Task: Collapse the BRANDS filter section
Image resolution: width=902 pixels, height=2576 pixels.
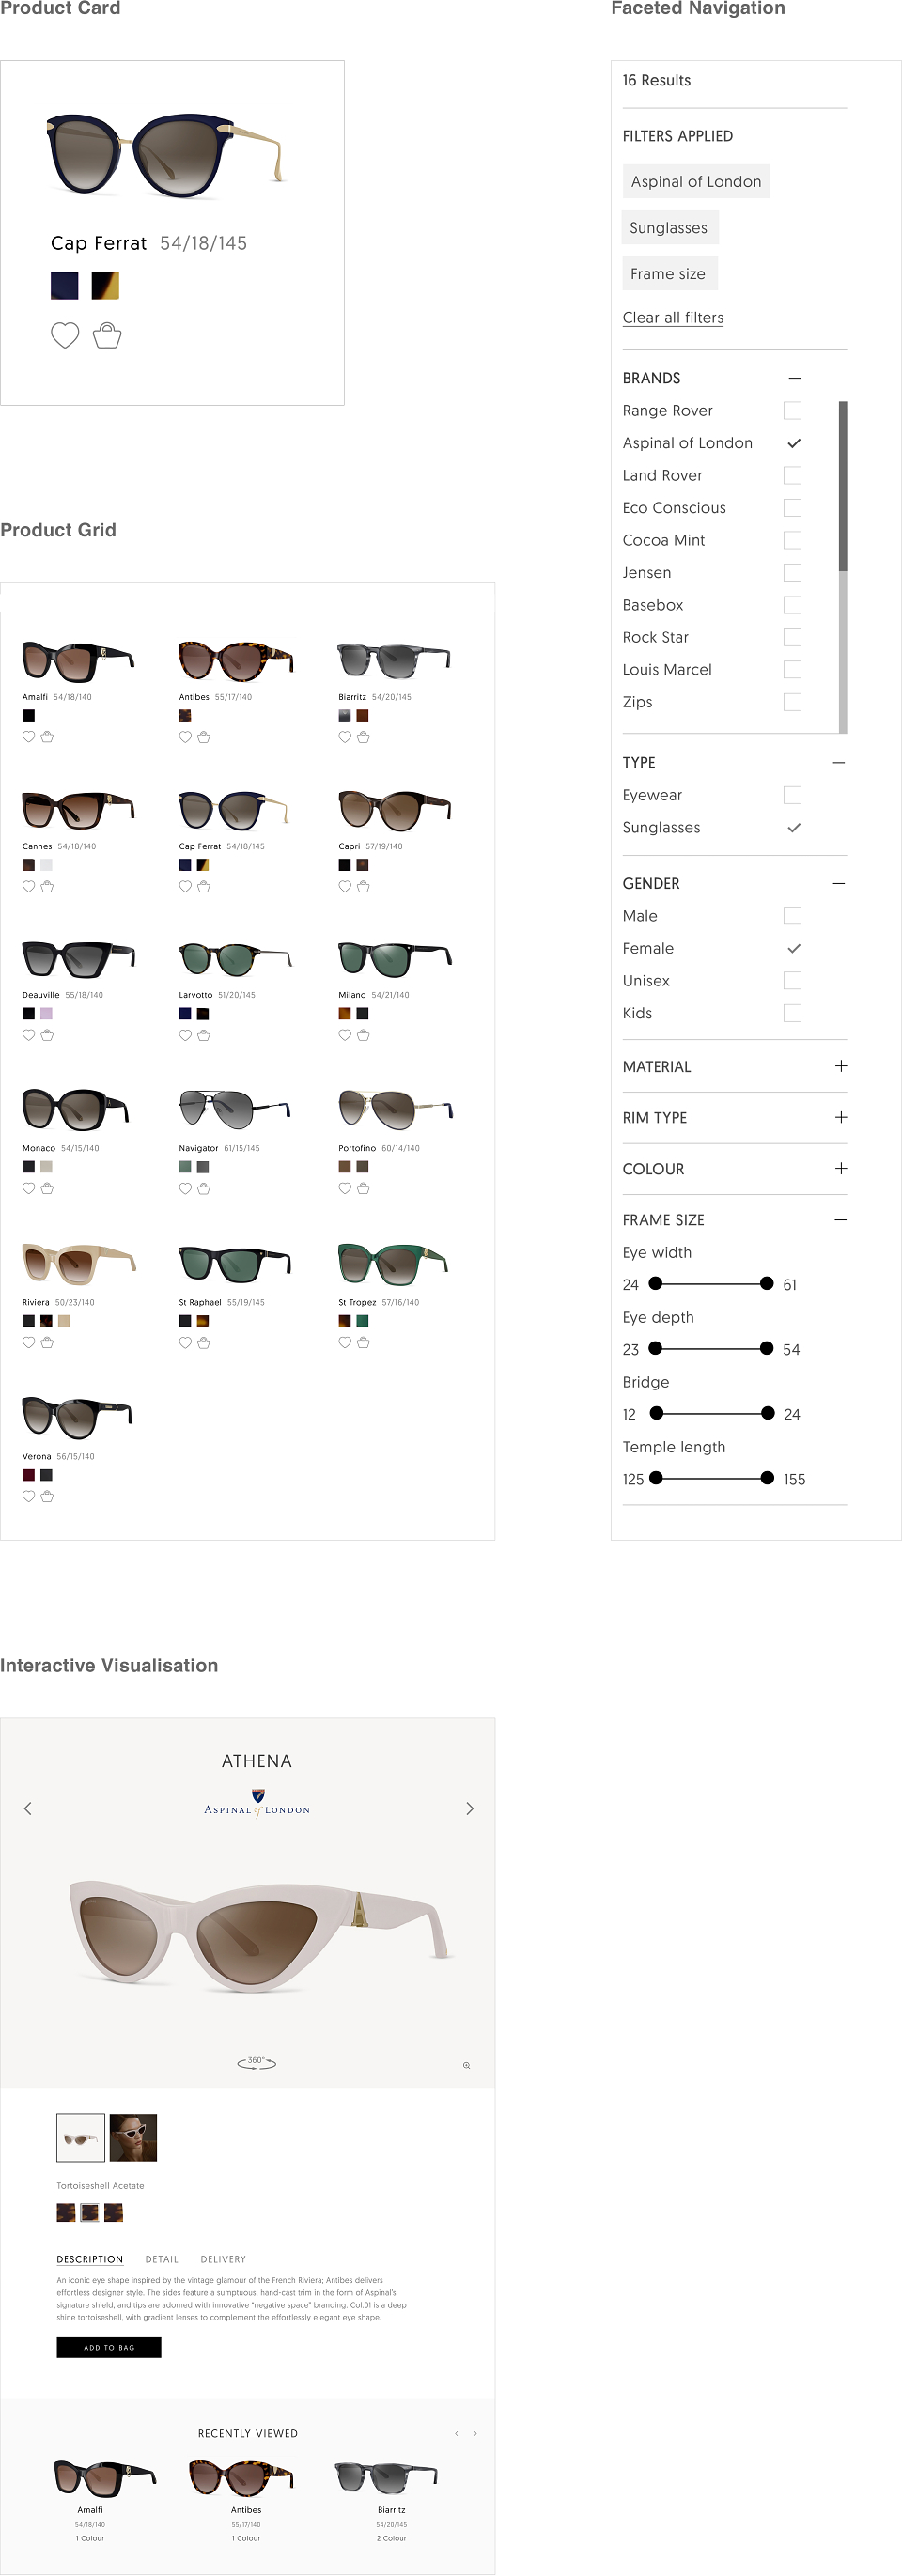Action: tap(794, 378)
